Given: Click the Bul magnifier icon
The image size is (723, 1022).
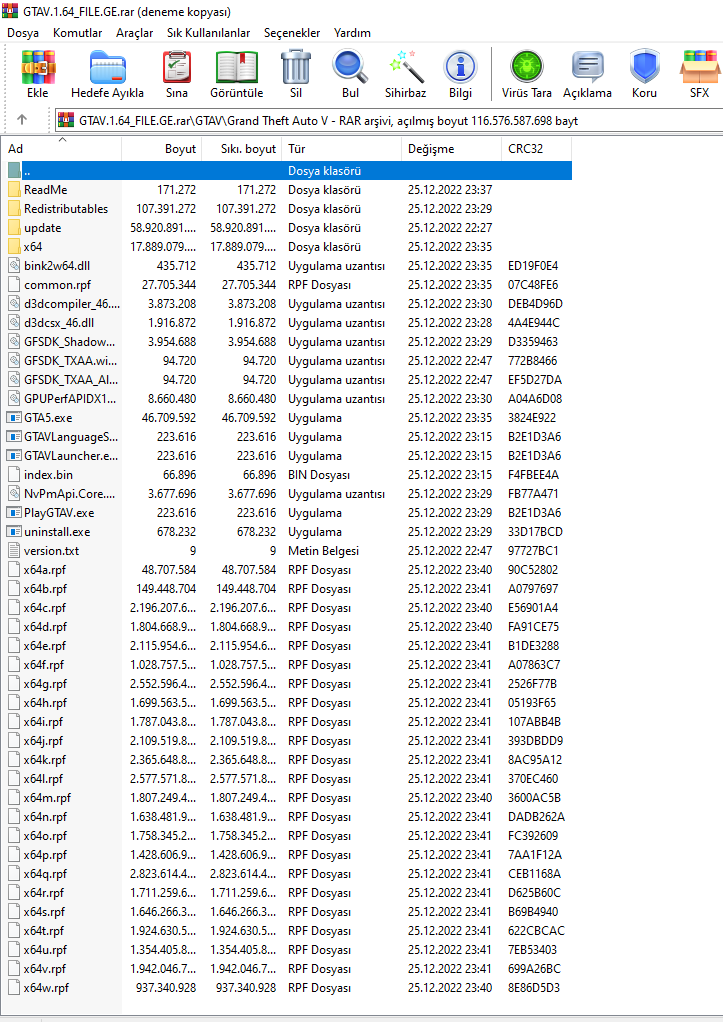Looking at the screenshot, I should (x=350, y=67).
